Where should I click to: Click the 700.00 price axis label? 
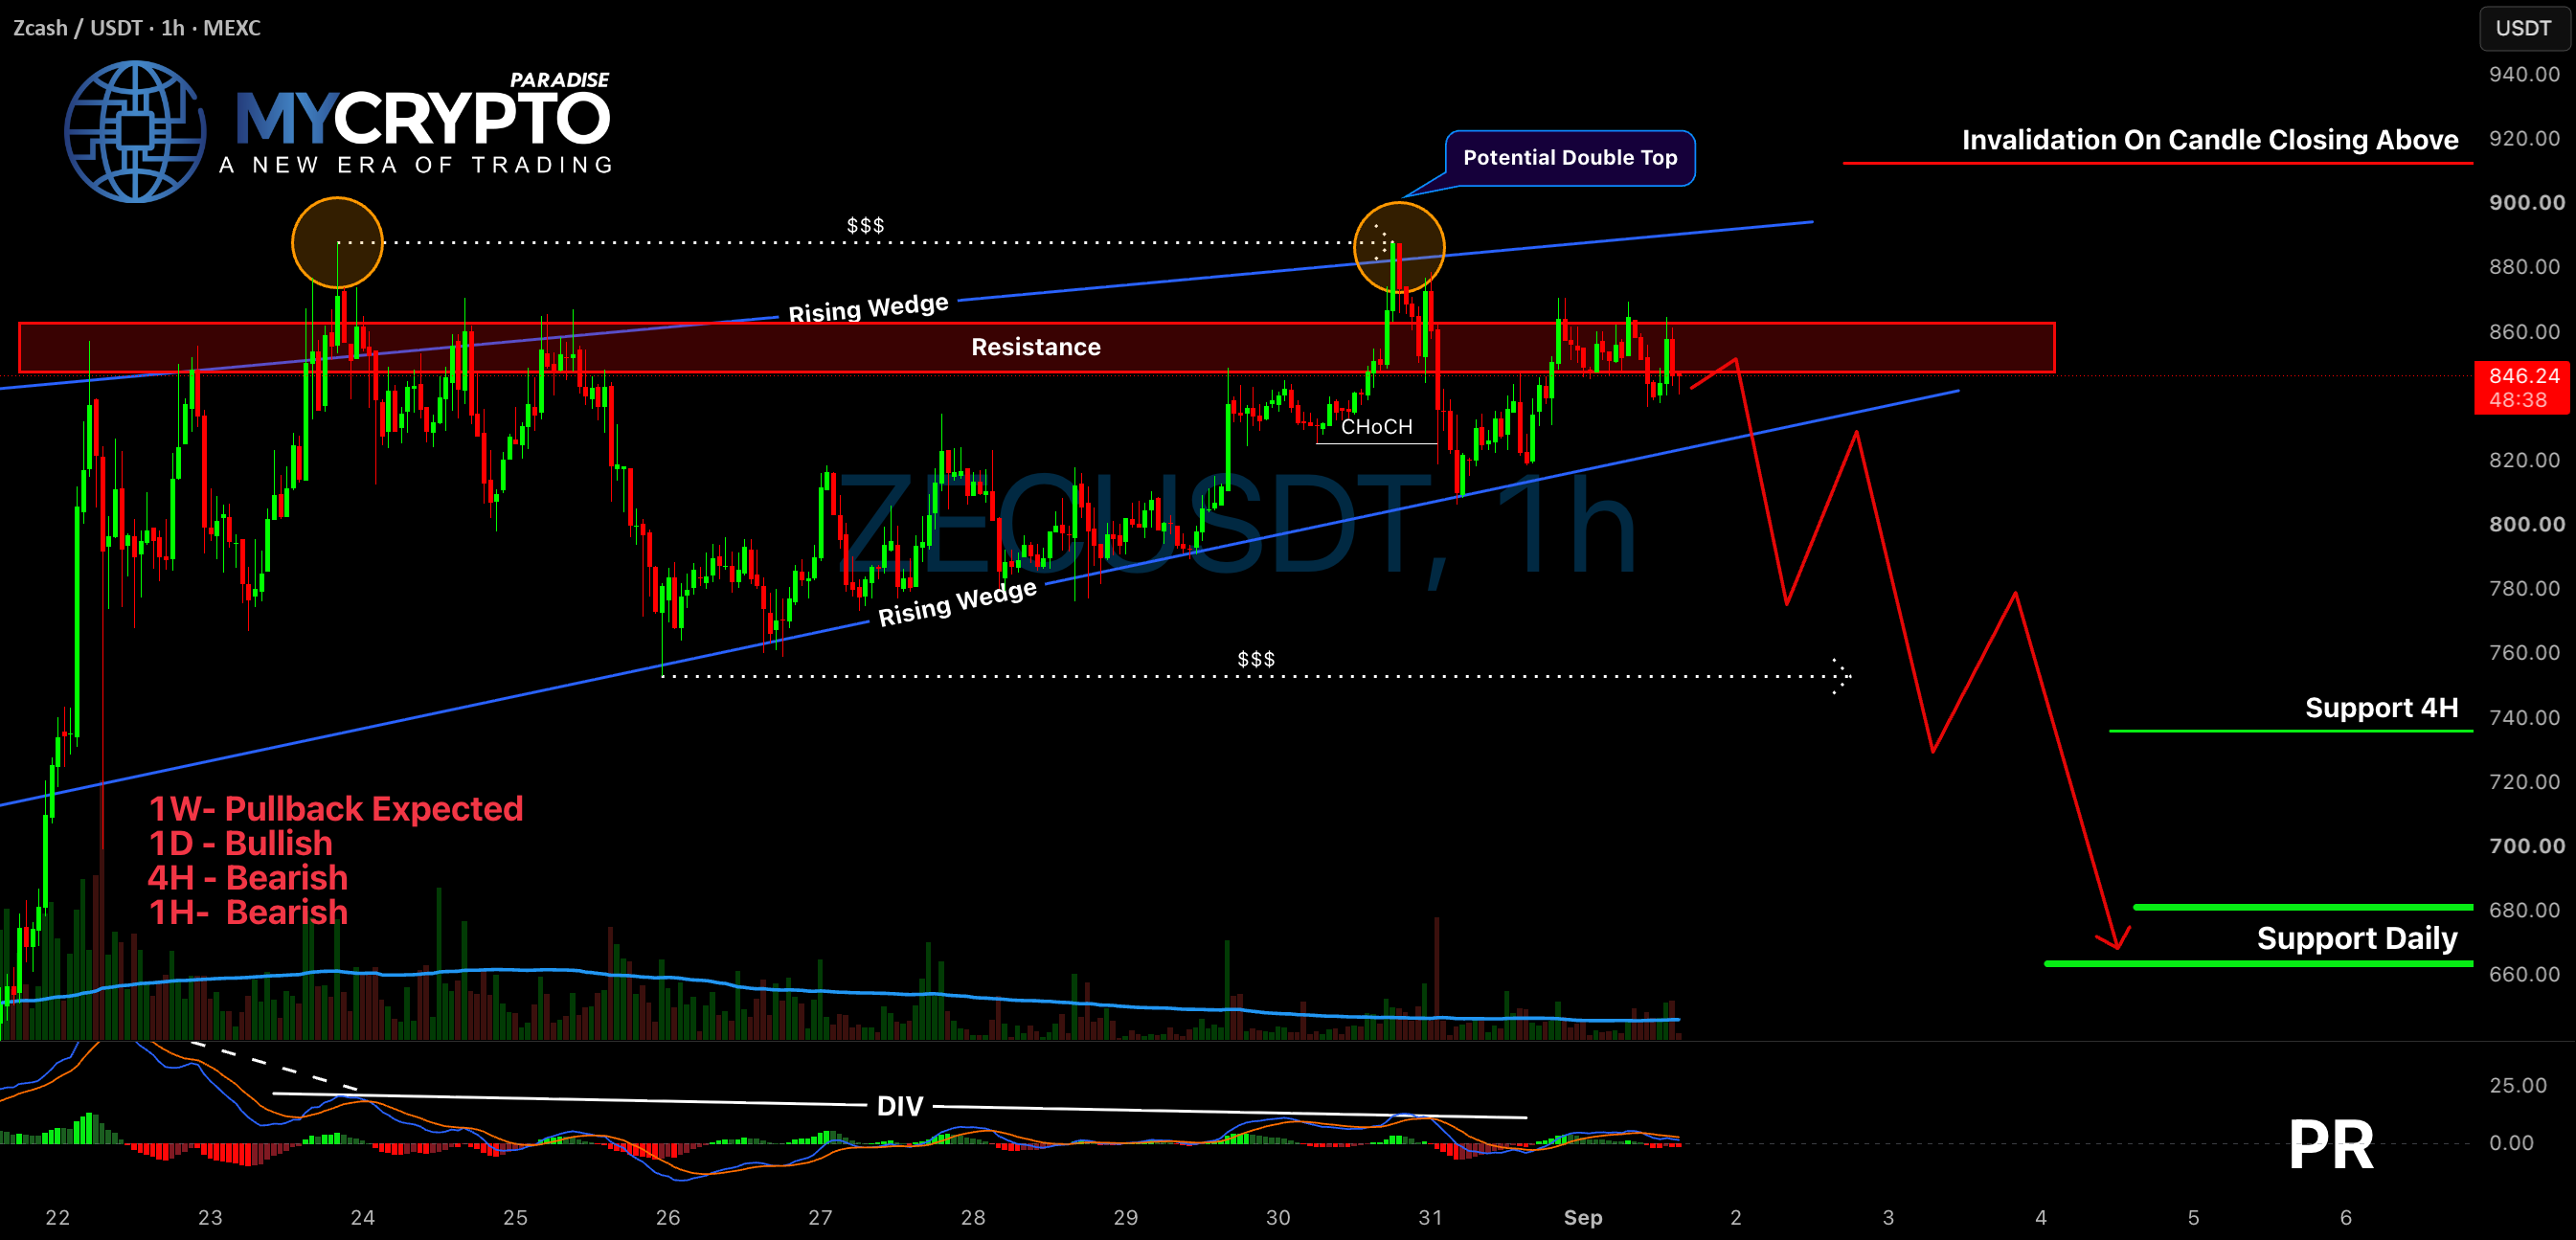pos(2526,846)
